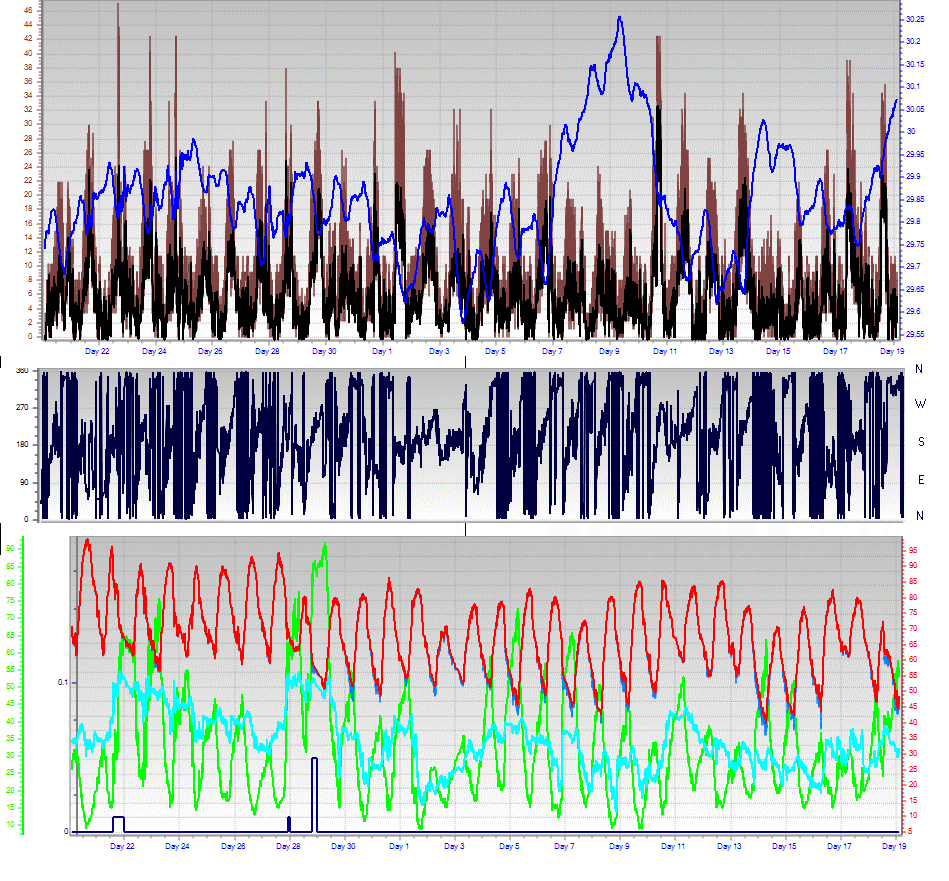Click the Day 19 label under the bottom chart
The height and width of the screenshot is (881, 949).
[x=893, y=846]
